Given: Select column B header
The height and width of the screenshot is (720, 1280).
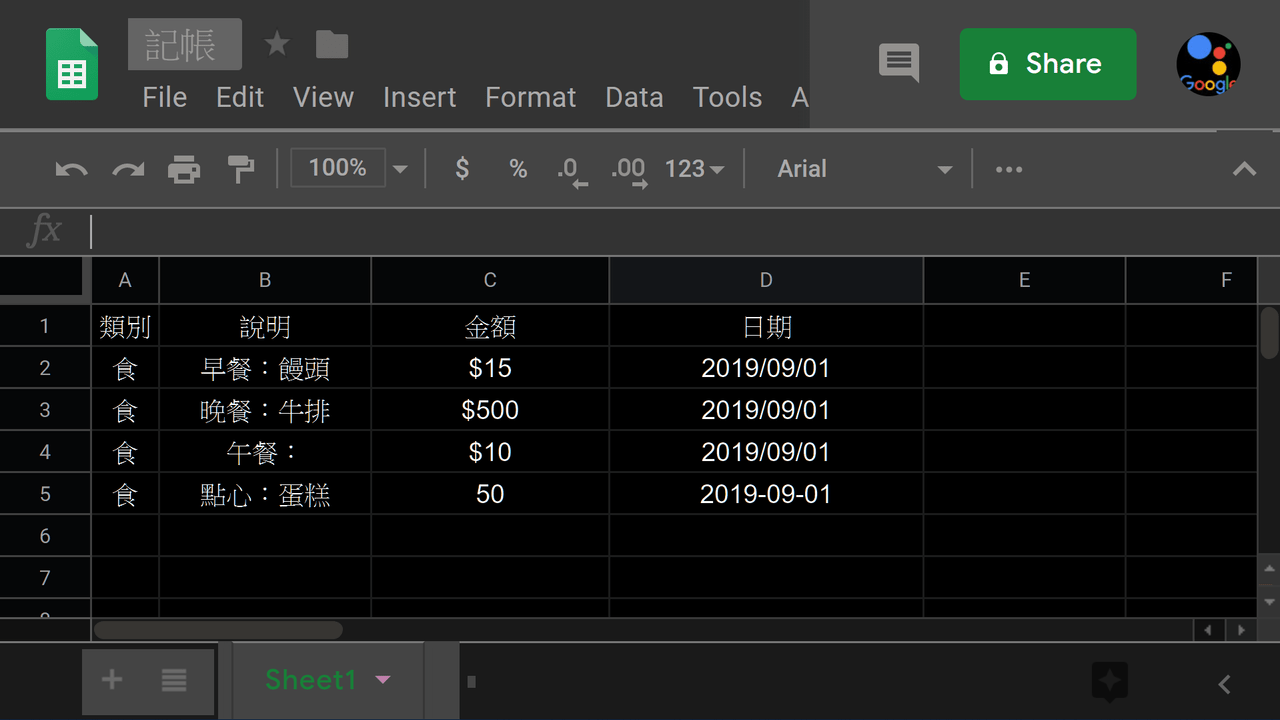Looking at the screenshot, I should pos(265,280).
